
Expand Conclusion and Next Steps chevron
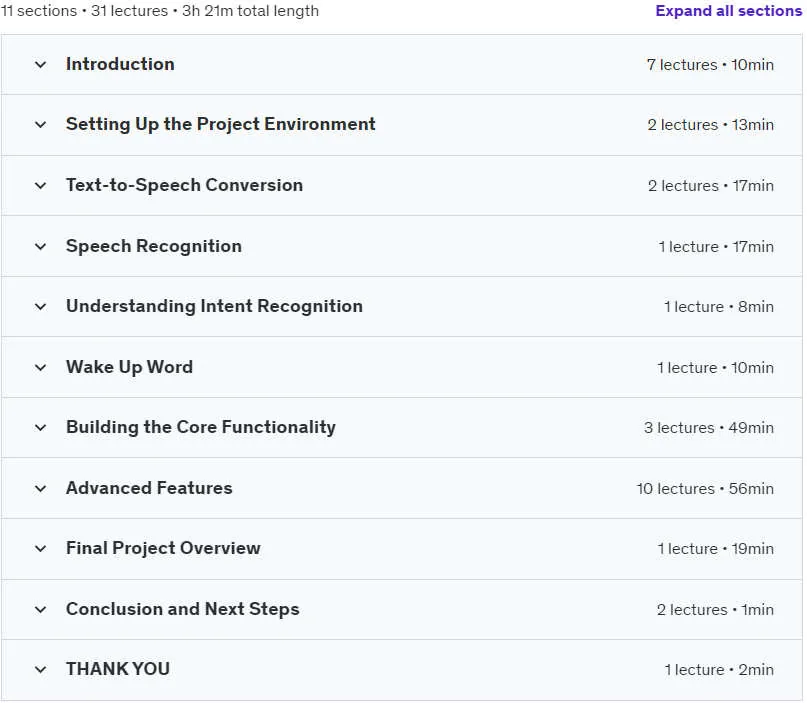click(40, 610)
